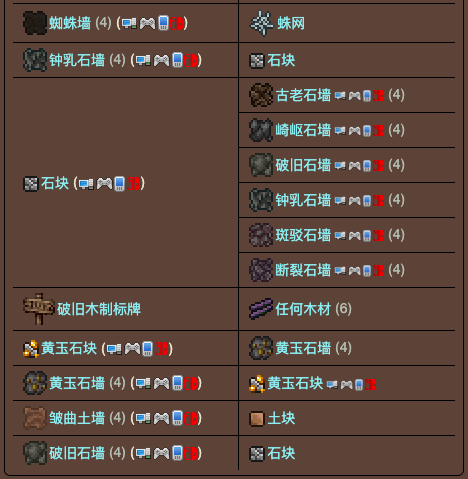Click the 皱曲土墙 wall icon
This screenshot has height=479, width=468.
[x=35, y=418]
